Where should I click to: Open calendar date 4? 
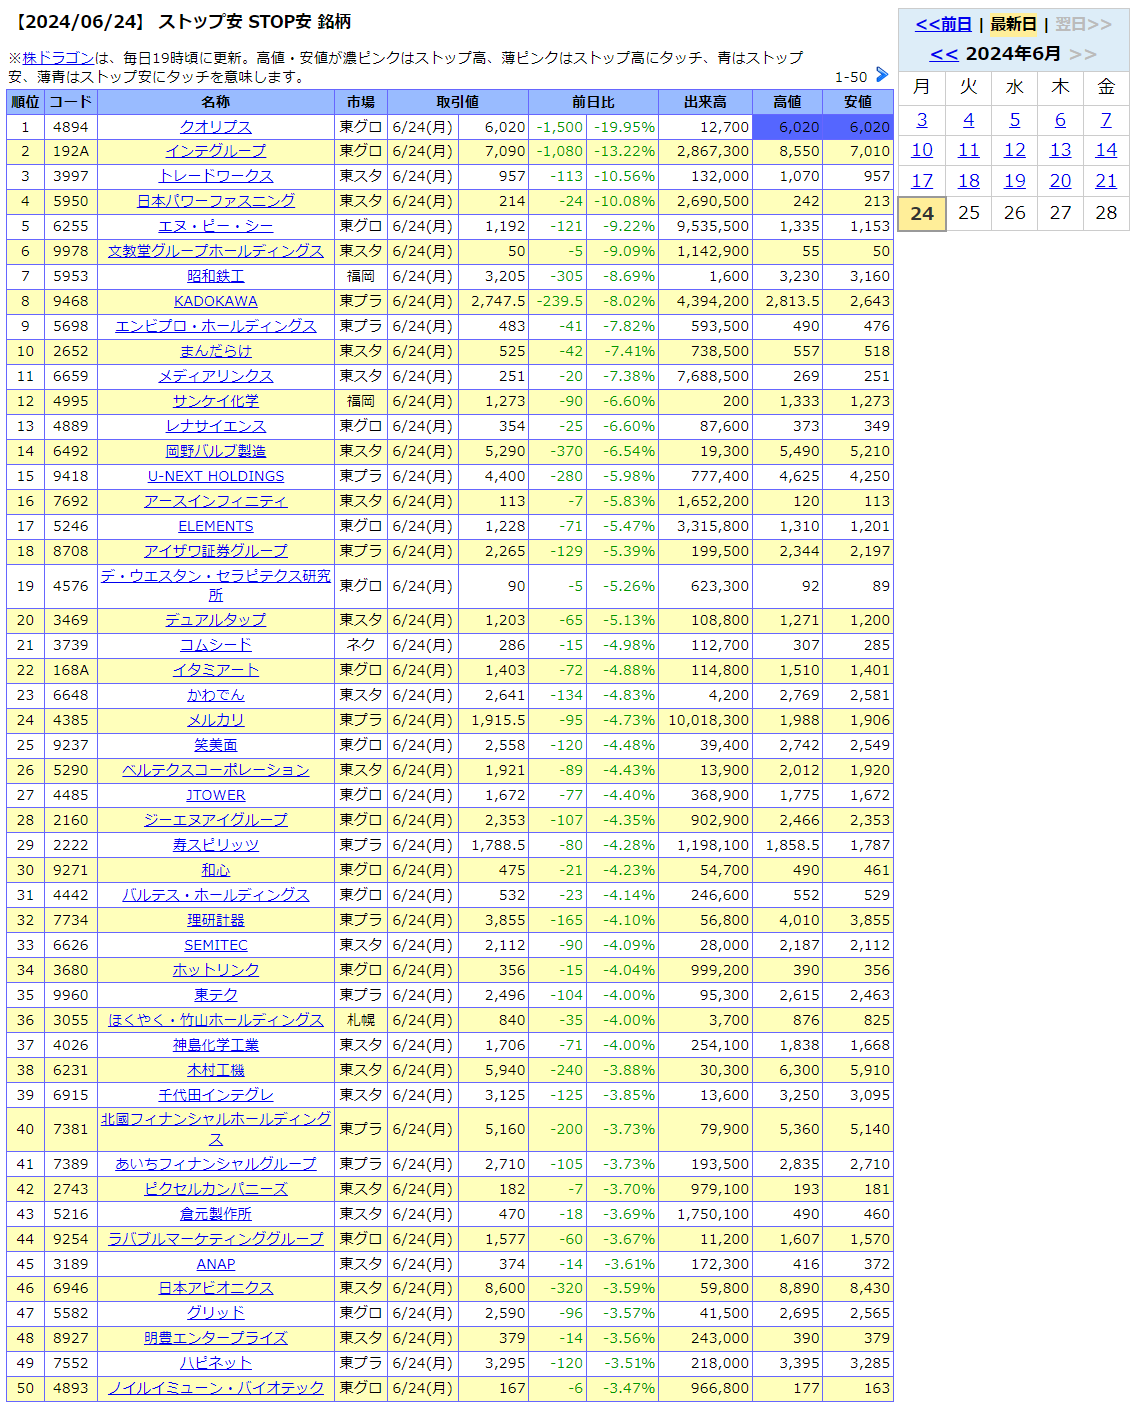click(x=968, y=120)
